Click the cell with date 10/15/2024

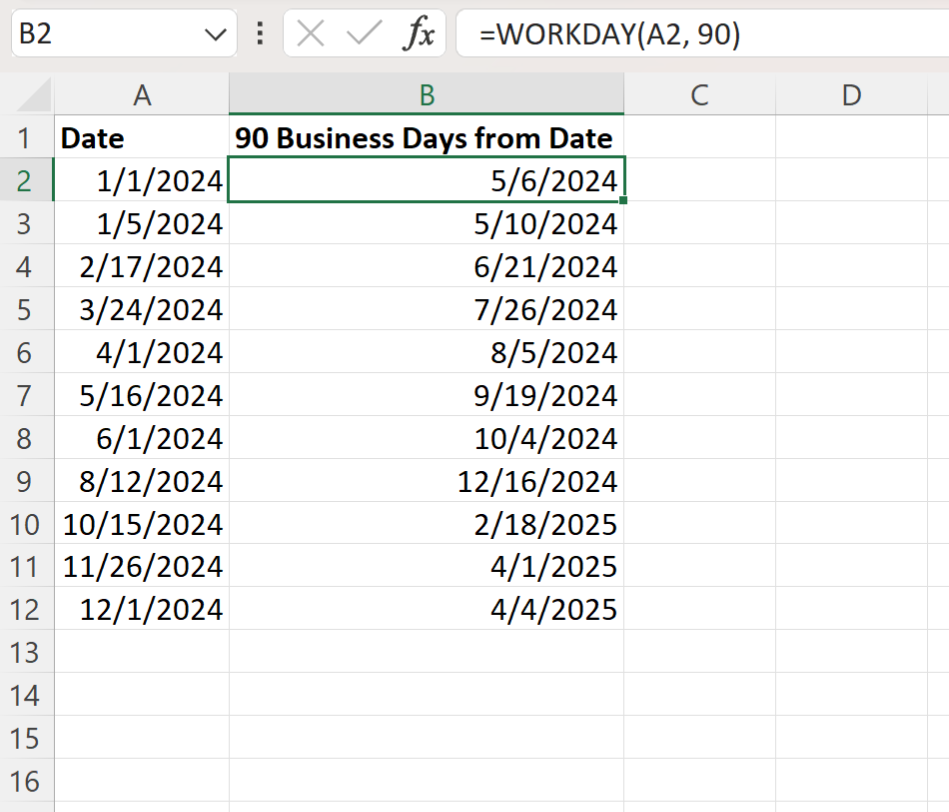tap(142, 524)
